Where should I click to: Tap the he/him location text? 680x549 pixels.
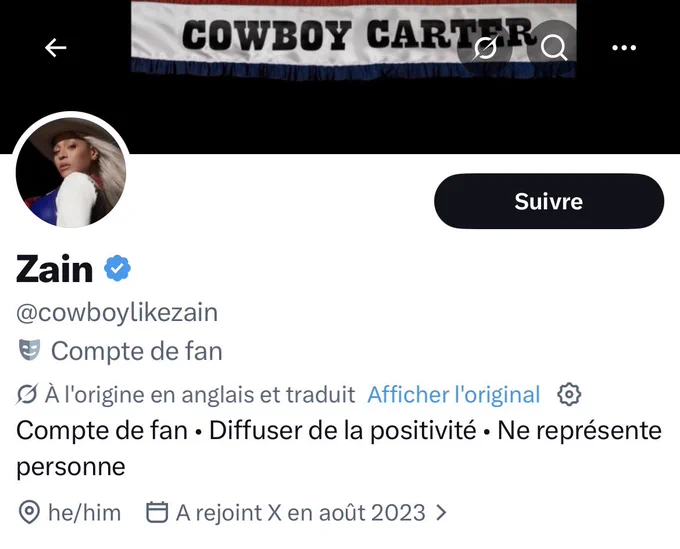tap(85, 513)
